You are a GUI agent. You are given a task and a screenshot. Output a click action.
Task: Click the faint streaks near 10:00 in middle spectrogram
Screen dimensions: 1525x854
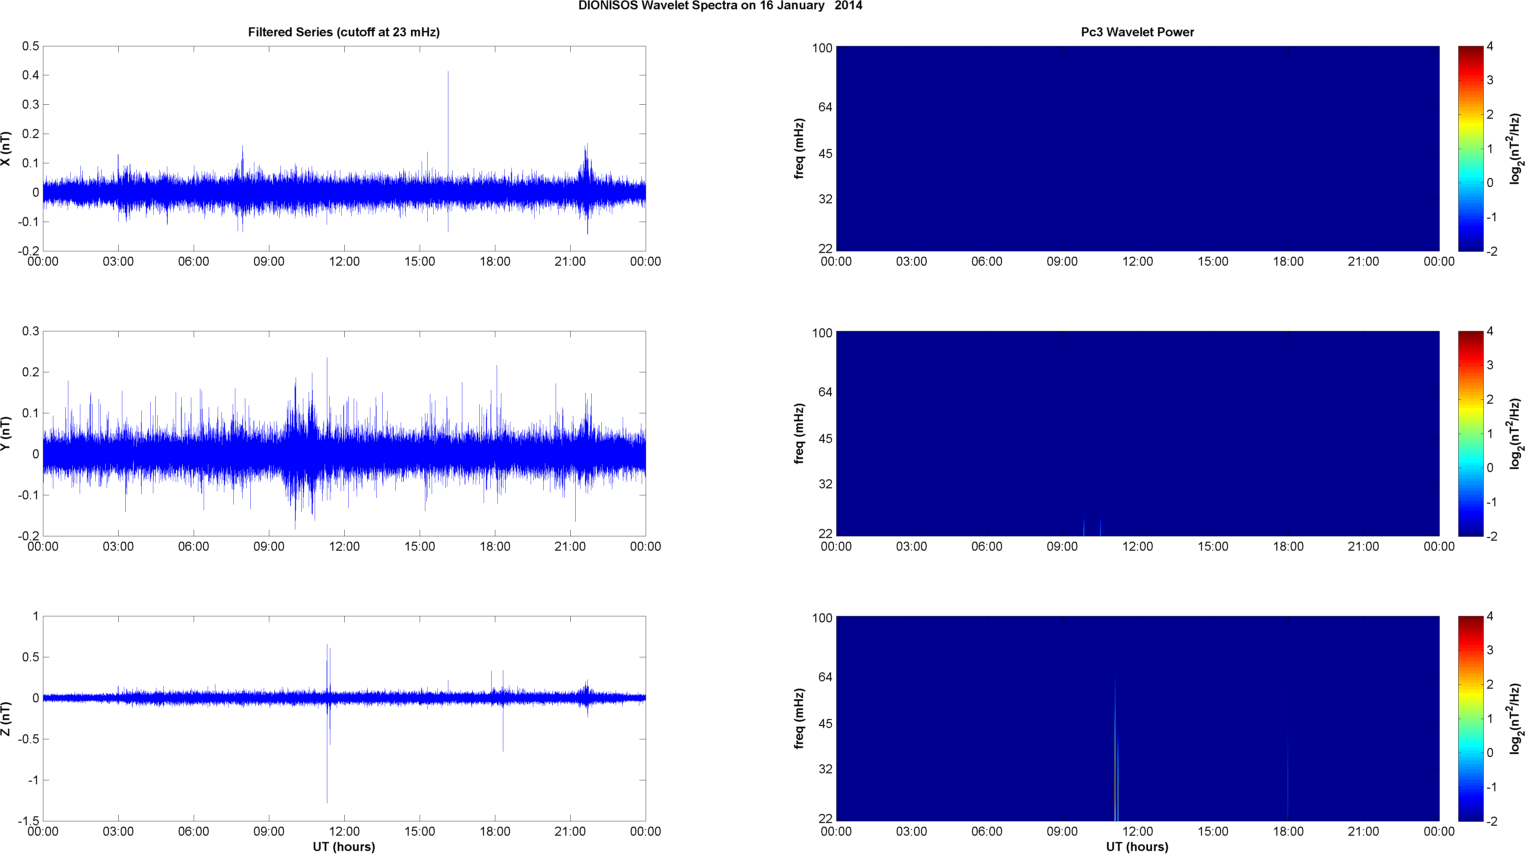pos(1092,524)
